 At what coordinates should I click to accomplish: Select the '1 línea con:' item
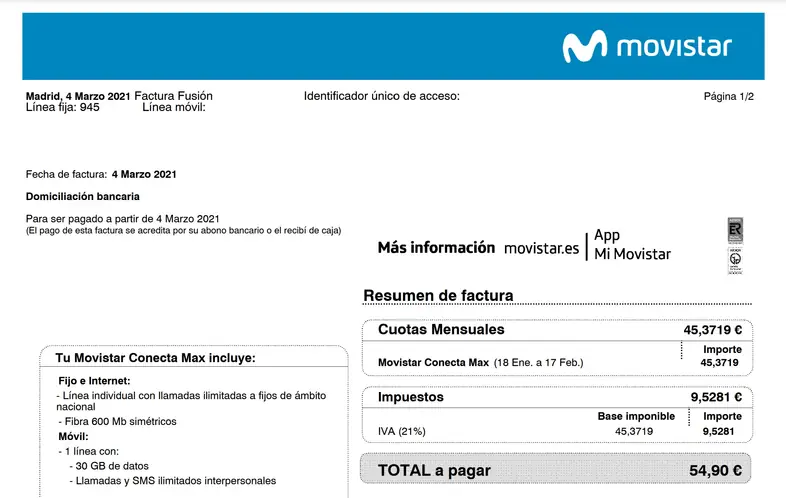[x=88, y=451]
